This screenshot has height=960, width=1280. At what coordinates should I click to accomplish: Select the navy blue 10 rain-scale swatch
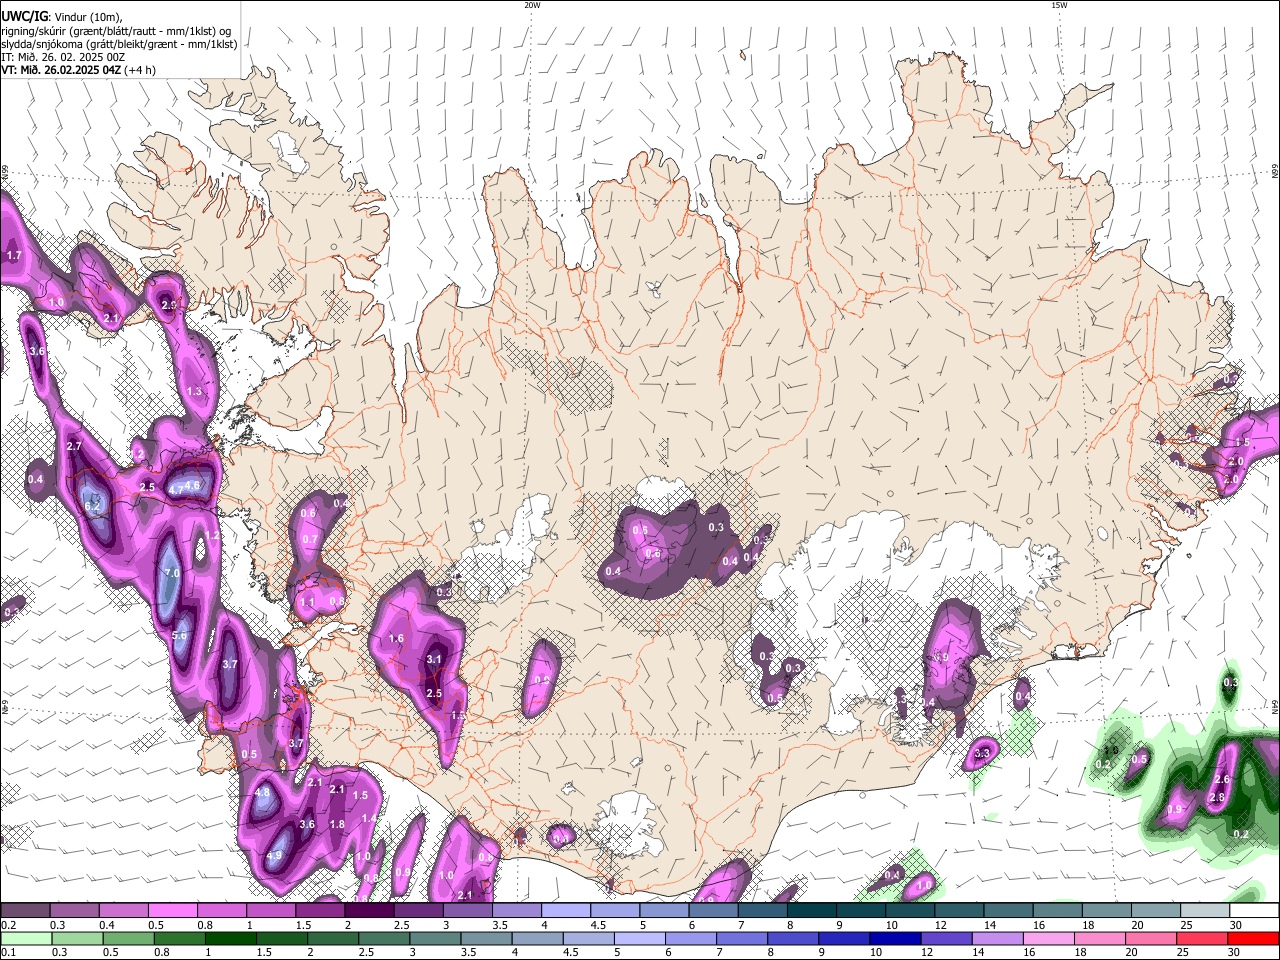(x=894, y=938)
